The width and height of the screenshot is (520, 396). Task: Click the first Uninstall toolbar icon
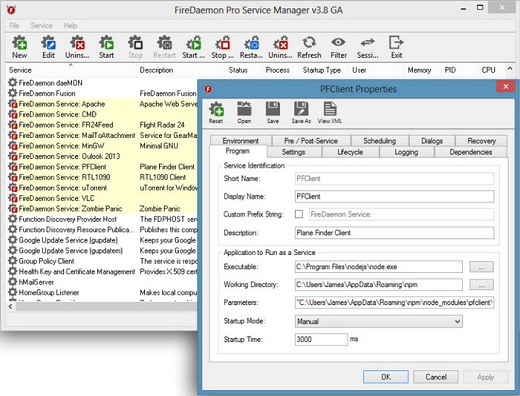(x=77, y=47)
